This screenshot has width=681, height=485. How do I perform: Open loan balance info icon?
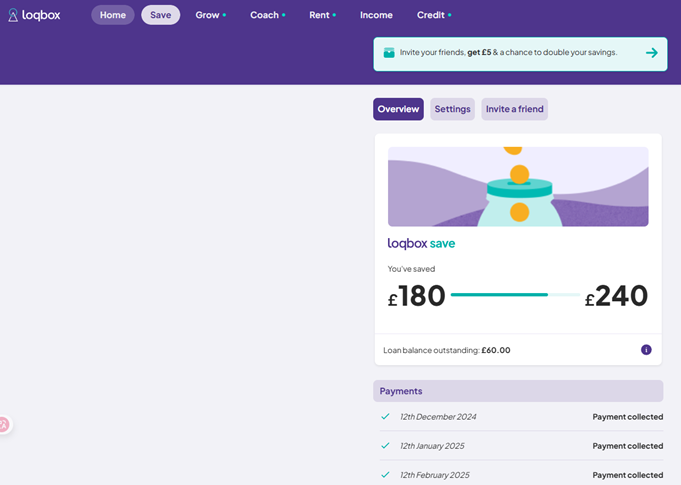[x=646, y=350]
